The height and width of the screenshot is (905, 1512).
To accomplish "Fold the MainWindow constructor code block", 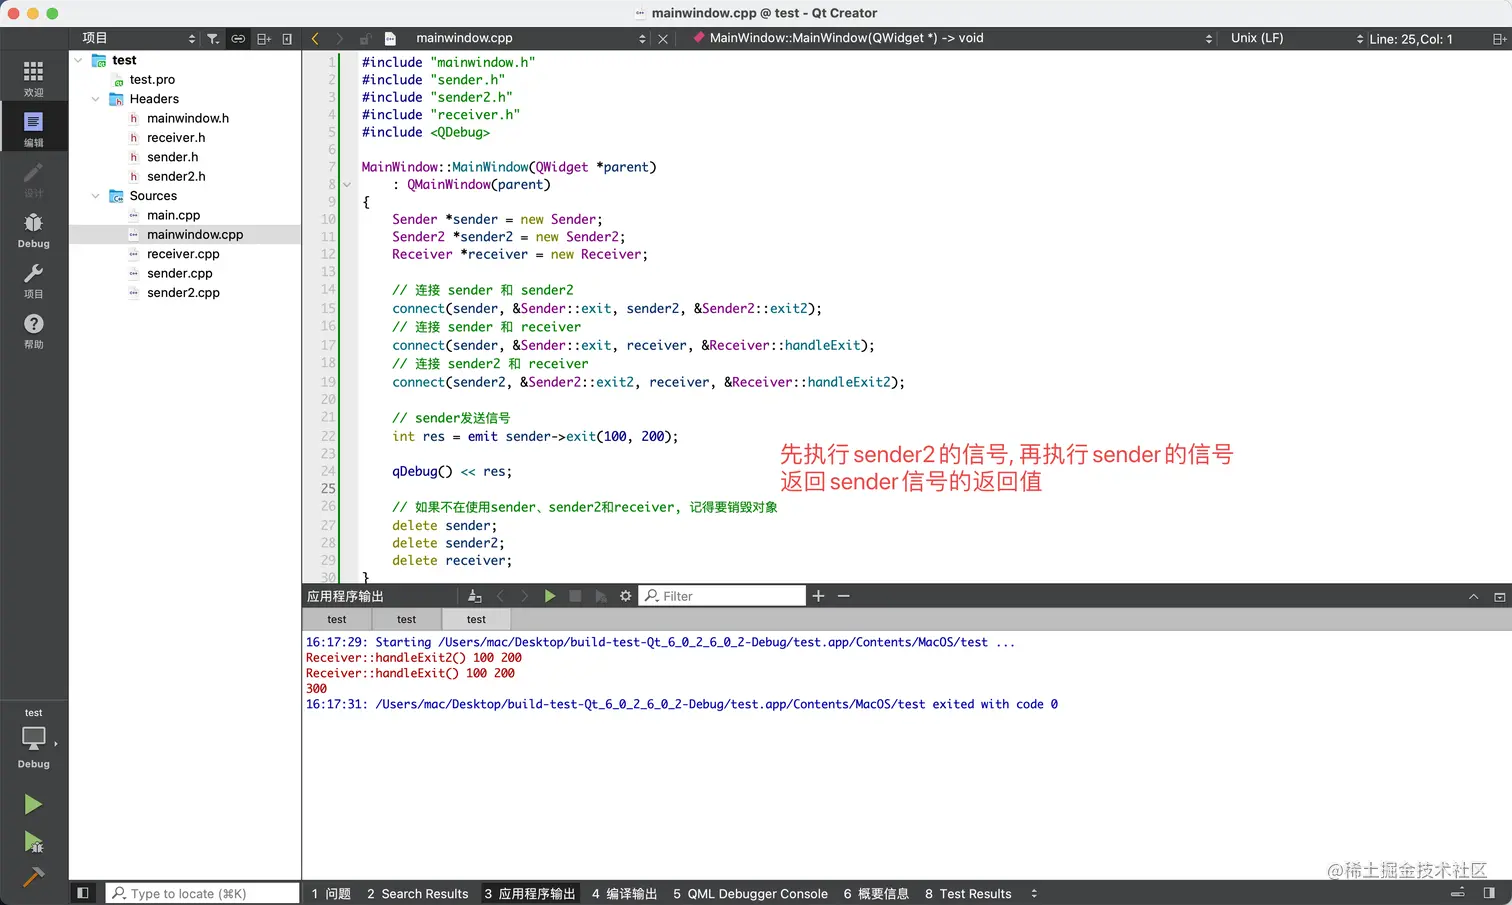I will [x=347, y=185].
